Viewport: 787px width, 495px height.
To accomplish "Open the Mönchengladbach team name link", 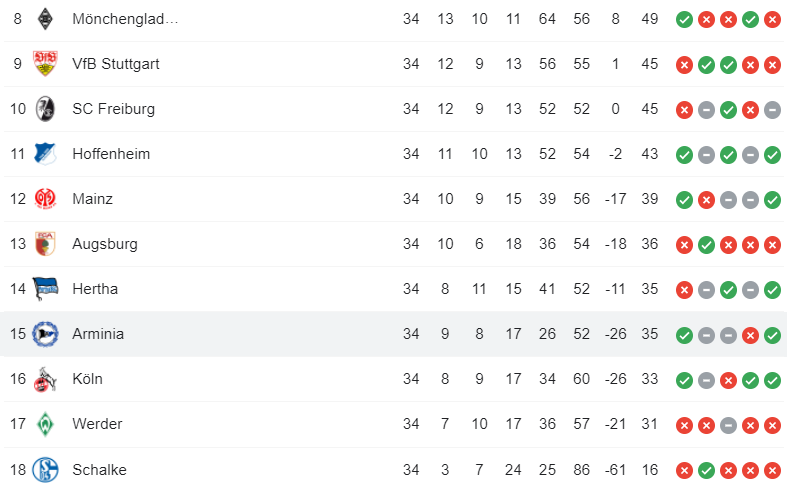I will coord(125,19).
